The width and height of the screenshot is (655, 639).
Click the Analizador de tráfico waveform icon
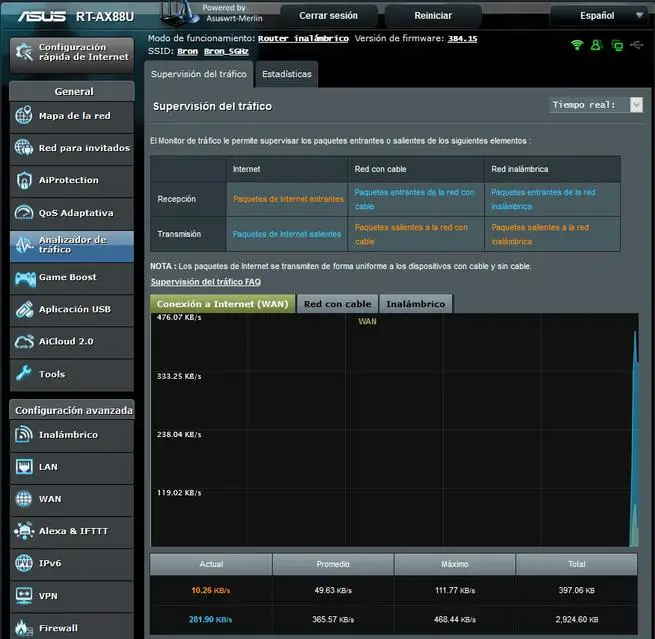pyautogui.click(x=24, y=245)
